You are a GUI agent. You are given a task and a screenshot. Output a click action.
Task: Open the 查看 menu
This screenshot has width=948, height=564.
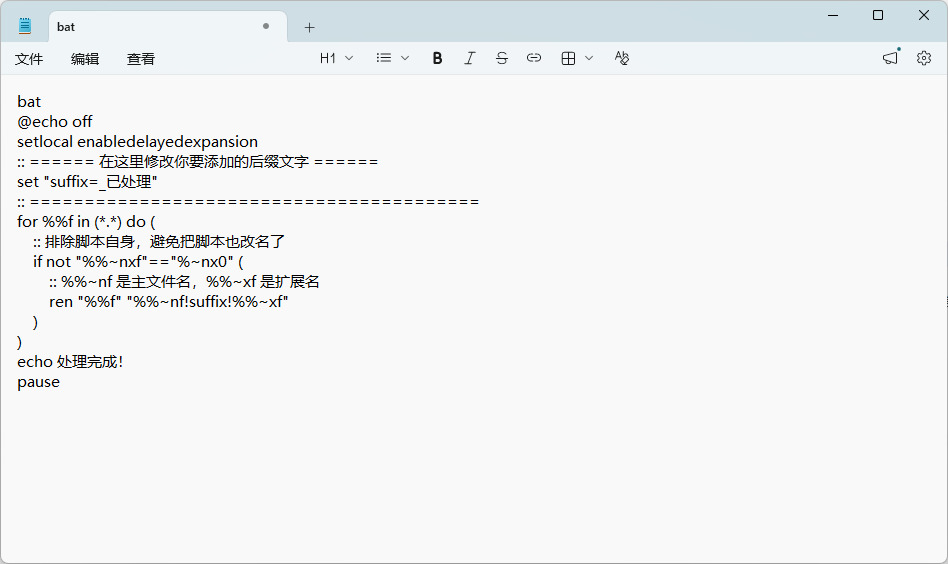(x=141, y=59)
